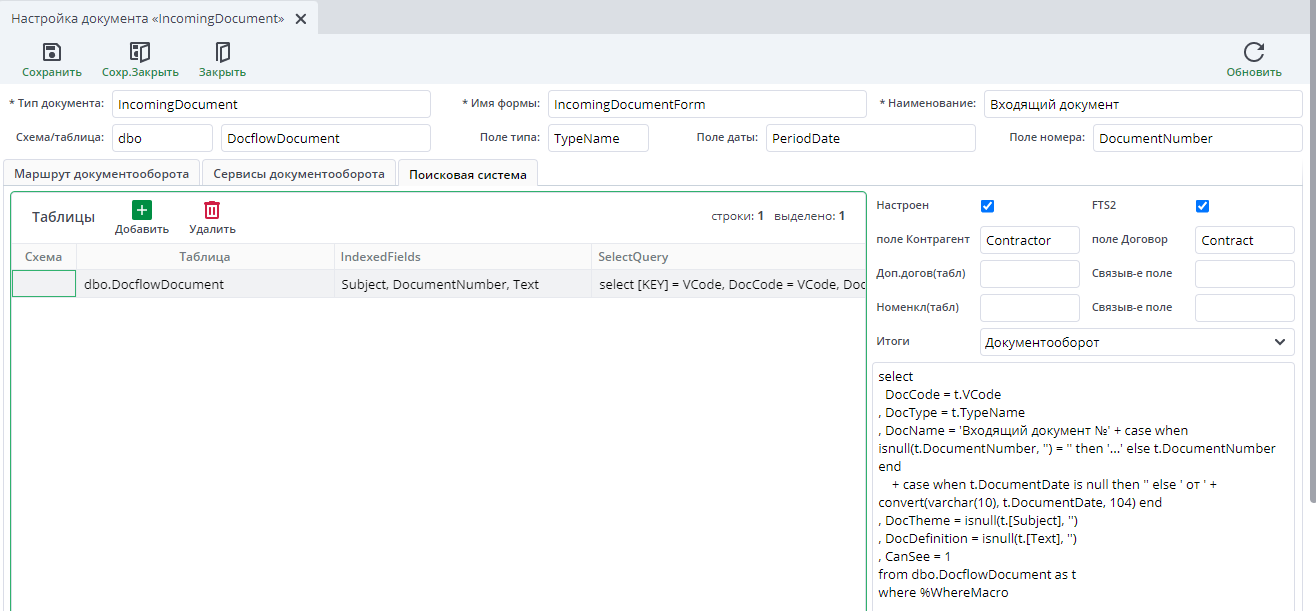Add a table with the green Добавить icon
Screen dimensions: 1316x611
(142, 211)
